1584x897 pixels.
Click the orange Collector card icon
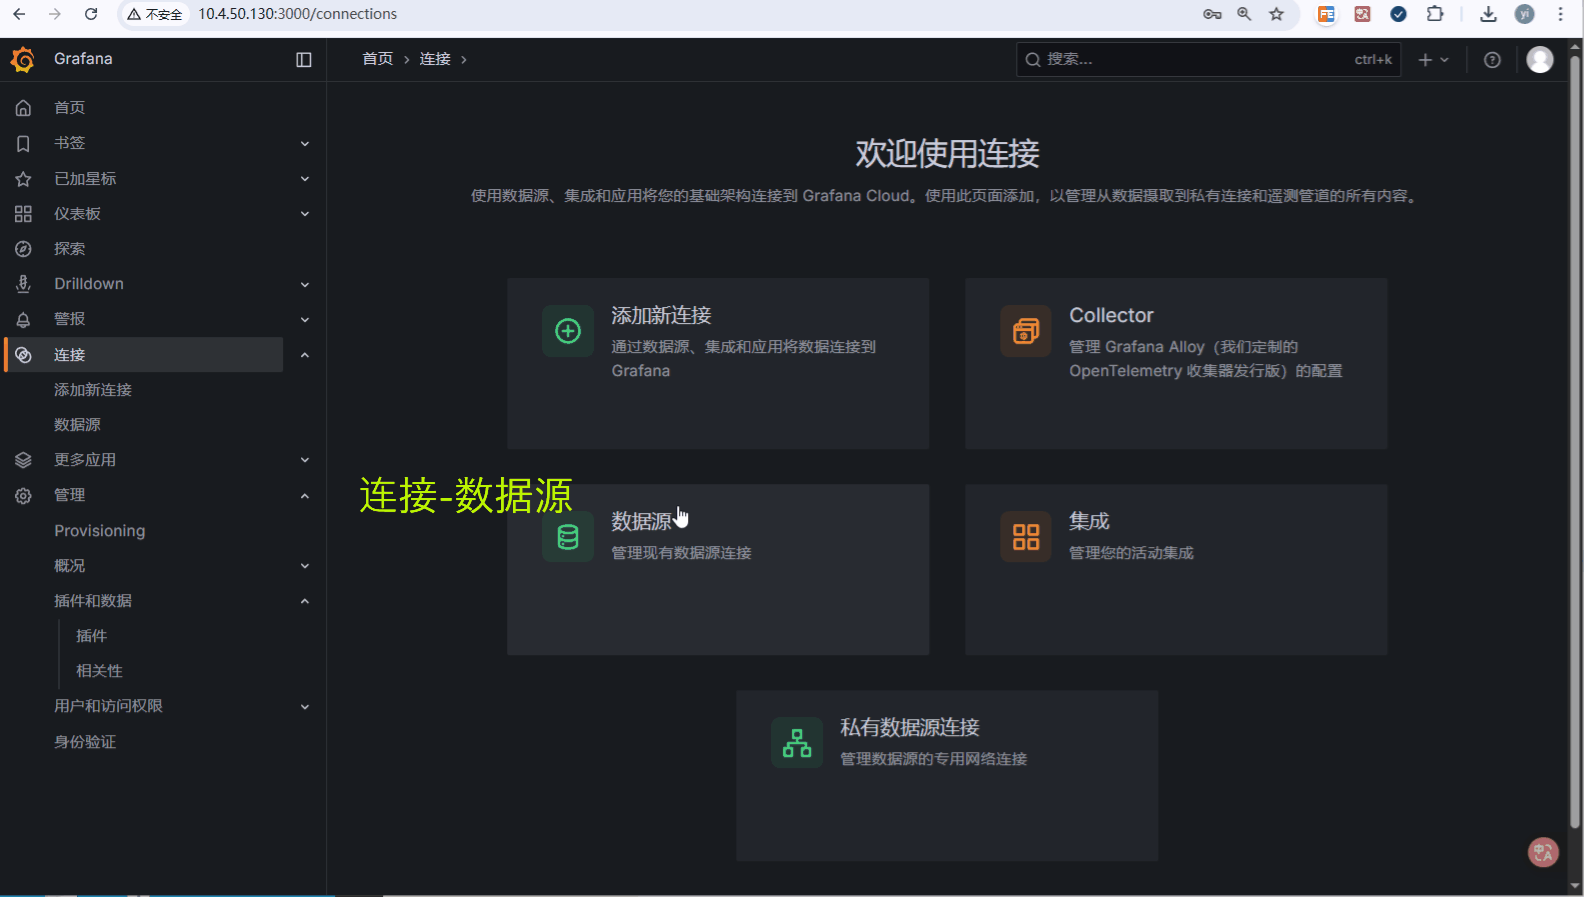tap(1026, 331)
